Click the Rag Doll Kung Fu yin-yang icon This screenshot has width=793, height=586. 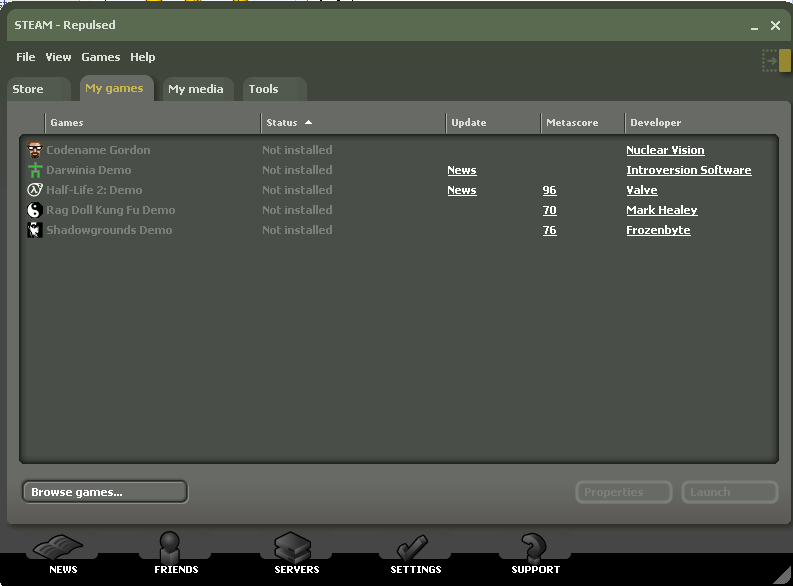(35, 210)
